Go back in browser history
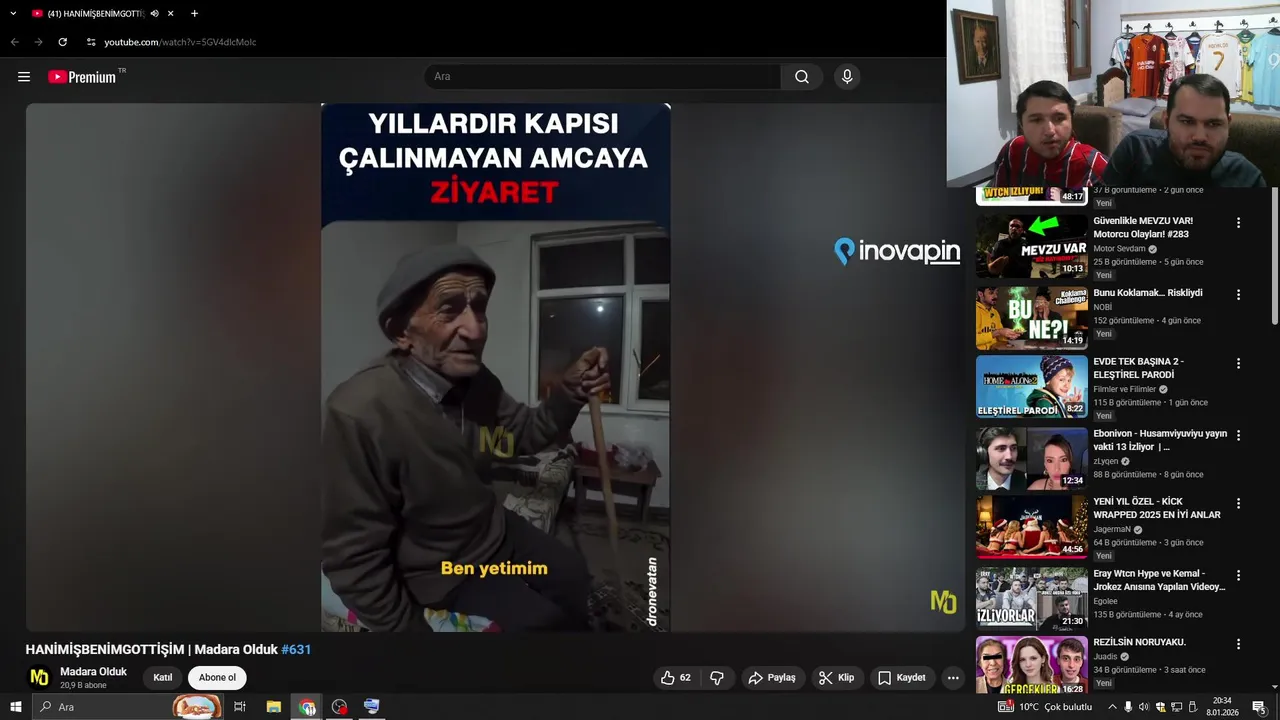 pos(14,42)
